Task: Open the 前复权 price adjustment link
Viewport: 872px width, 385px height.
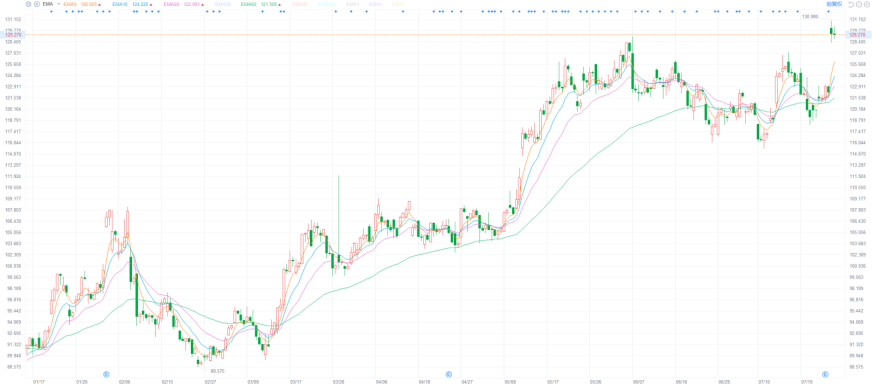Action: coord(834,4)
